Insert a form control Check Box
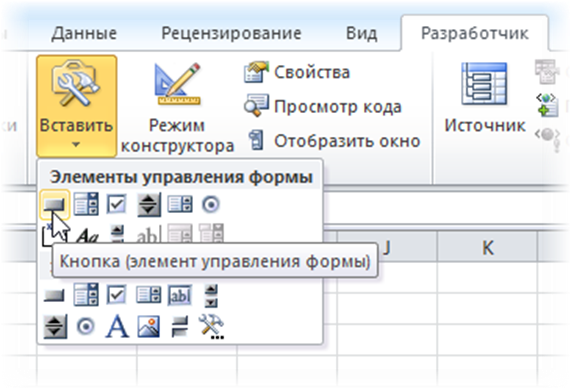Viewport: 571px width, 389px height. [x=117, y=204]
